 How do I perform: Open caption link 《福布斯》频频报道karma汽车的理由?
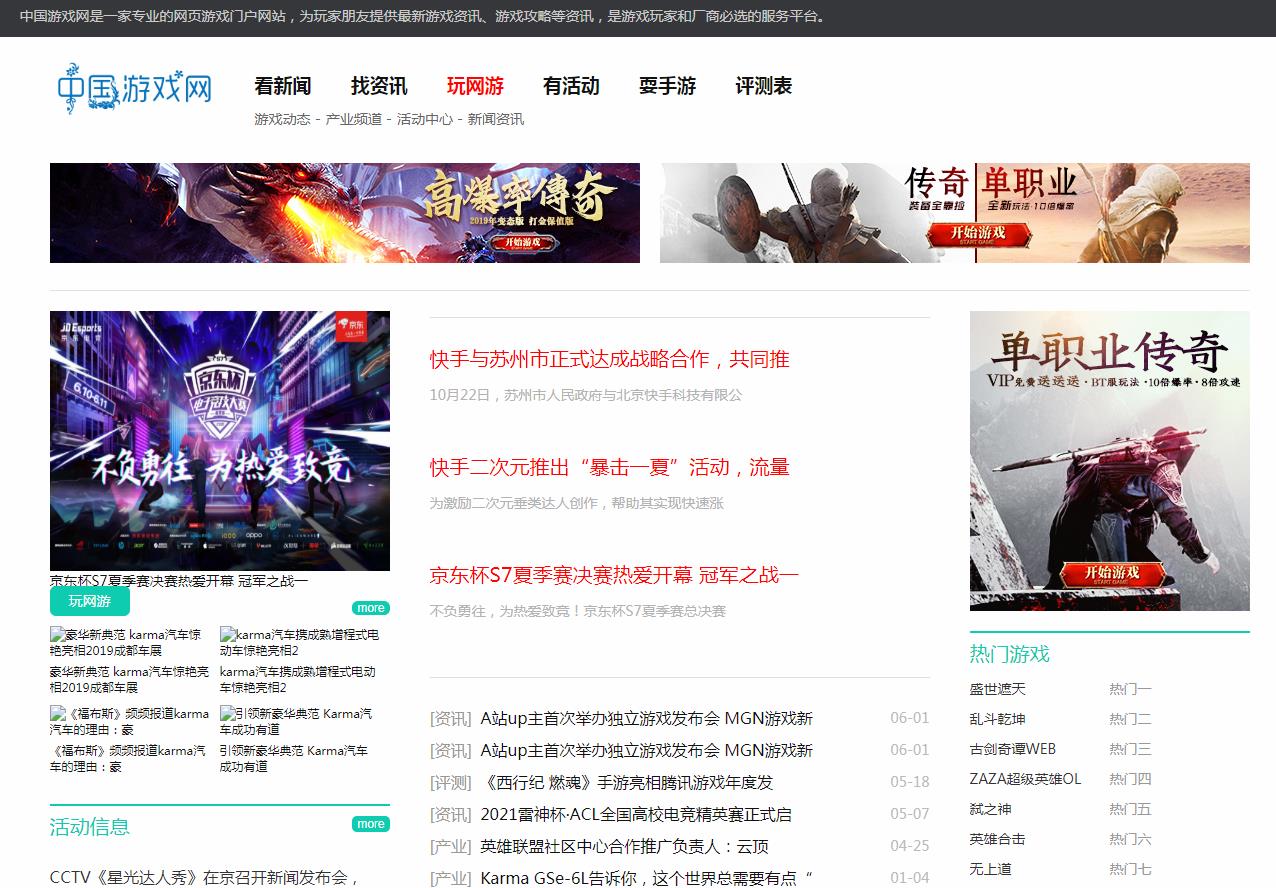pyautogui.click(x=128, y=758)
